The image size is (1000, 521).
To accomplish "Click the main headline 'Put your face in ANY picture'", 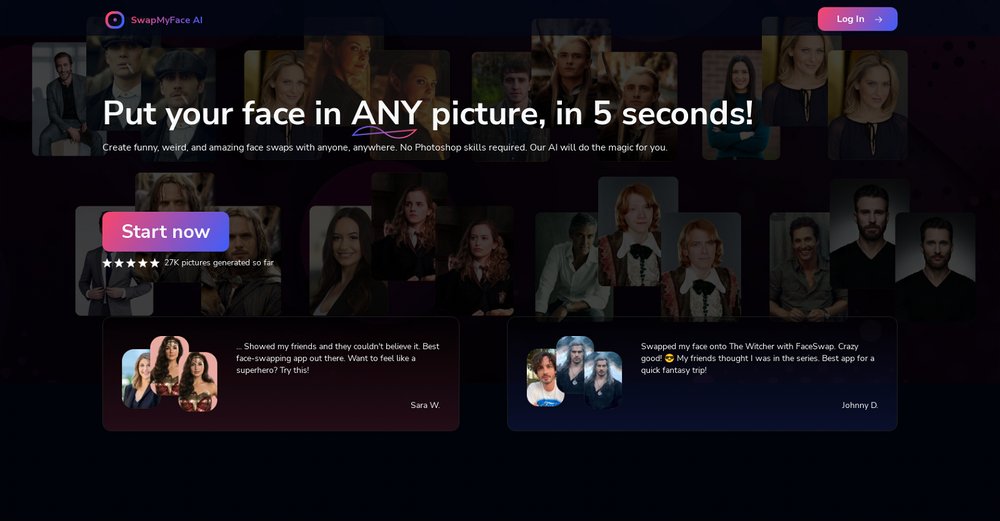I will [x=427, y=113].
